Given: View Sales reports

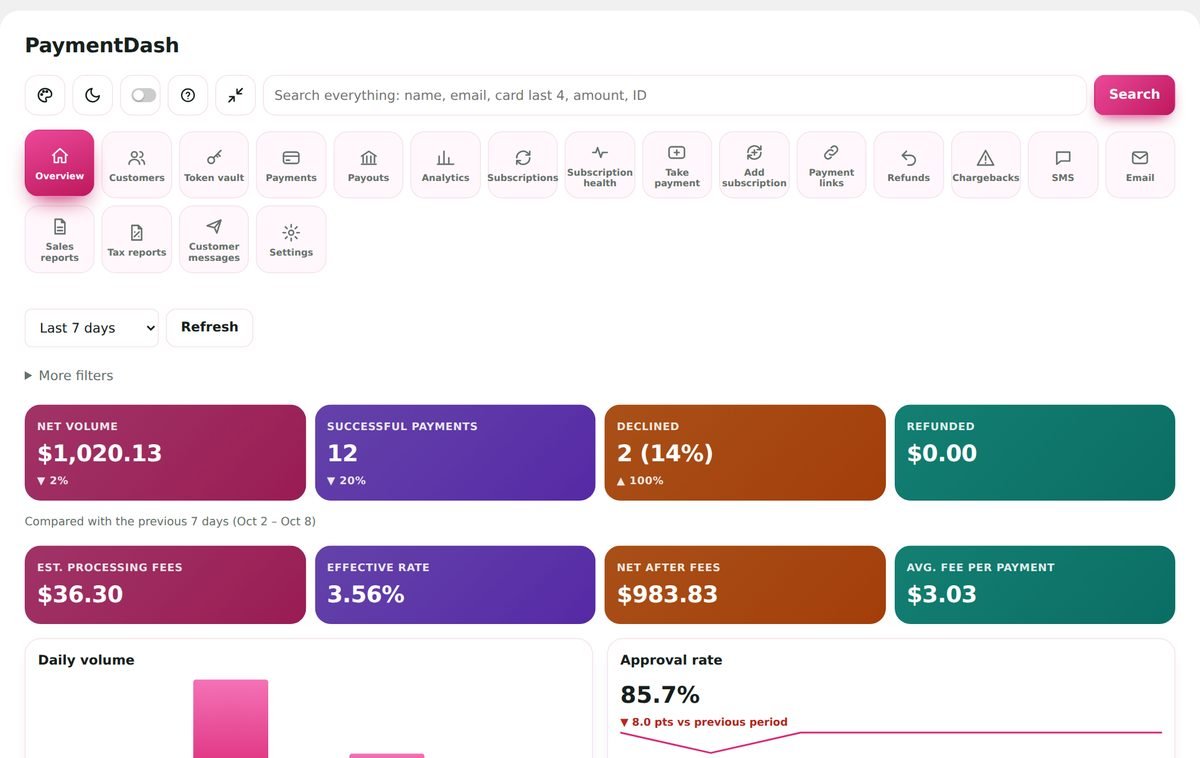Looking at the screenshot, I should [59, 240].
